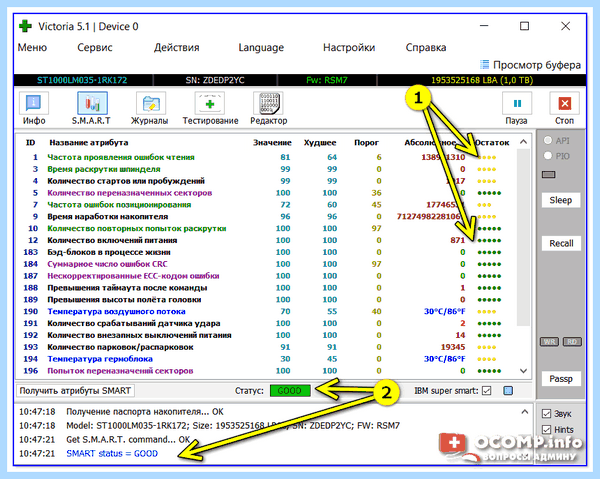The height and width of the screenshot is (479, 600).
Task: Open the Настройки menu
Action: 349,47
